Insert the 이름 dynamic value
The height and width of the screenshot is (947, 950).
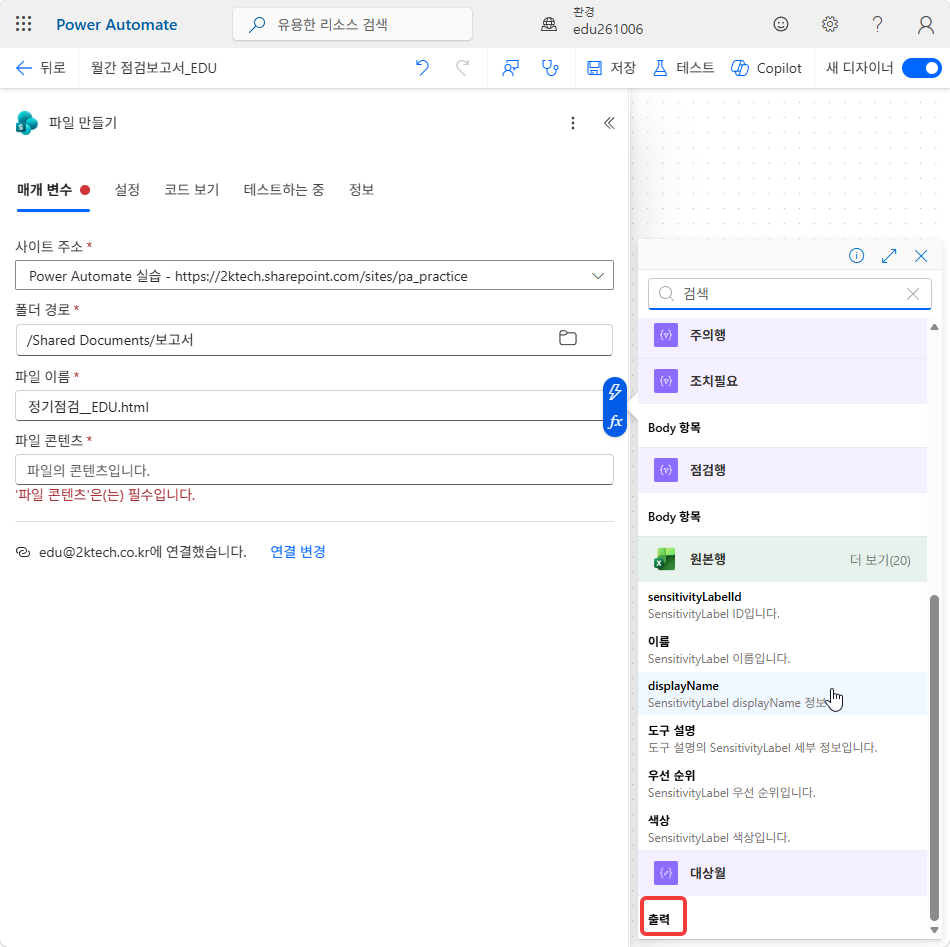tap(782, 650)
